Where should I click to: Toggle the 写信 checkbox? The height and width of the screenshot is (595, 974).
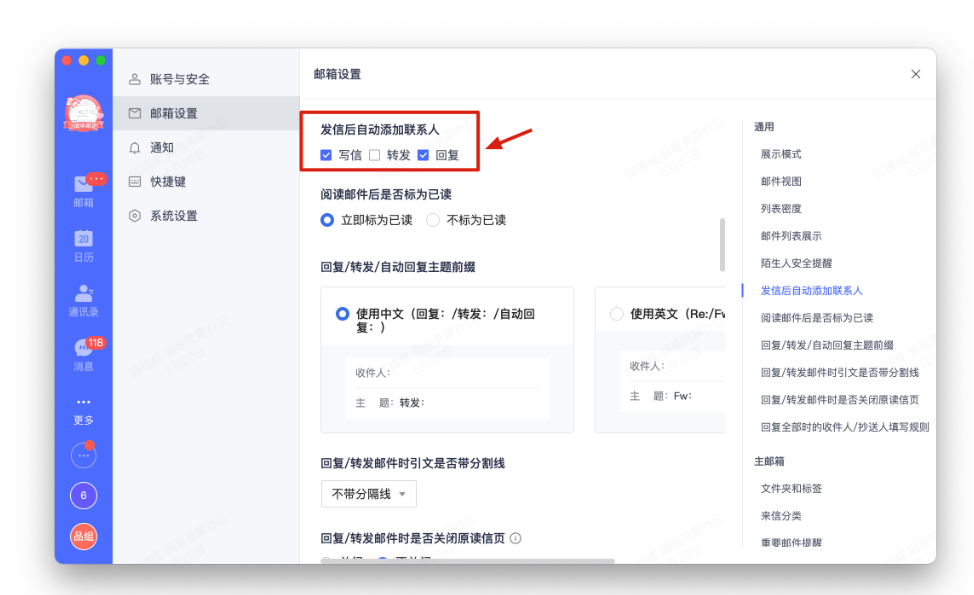[x=326, y=155]
